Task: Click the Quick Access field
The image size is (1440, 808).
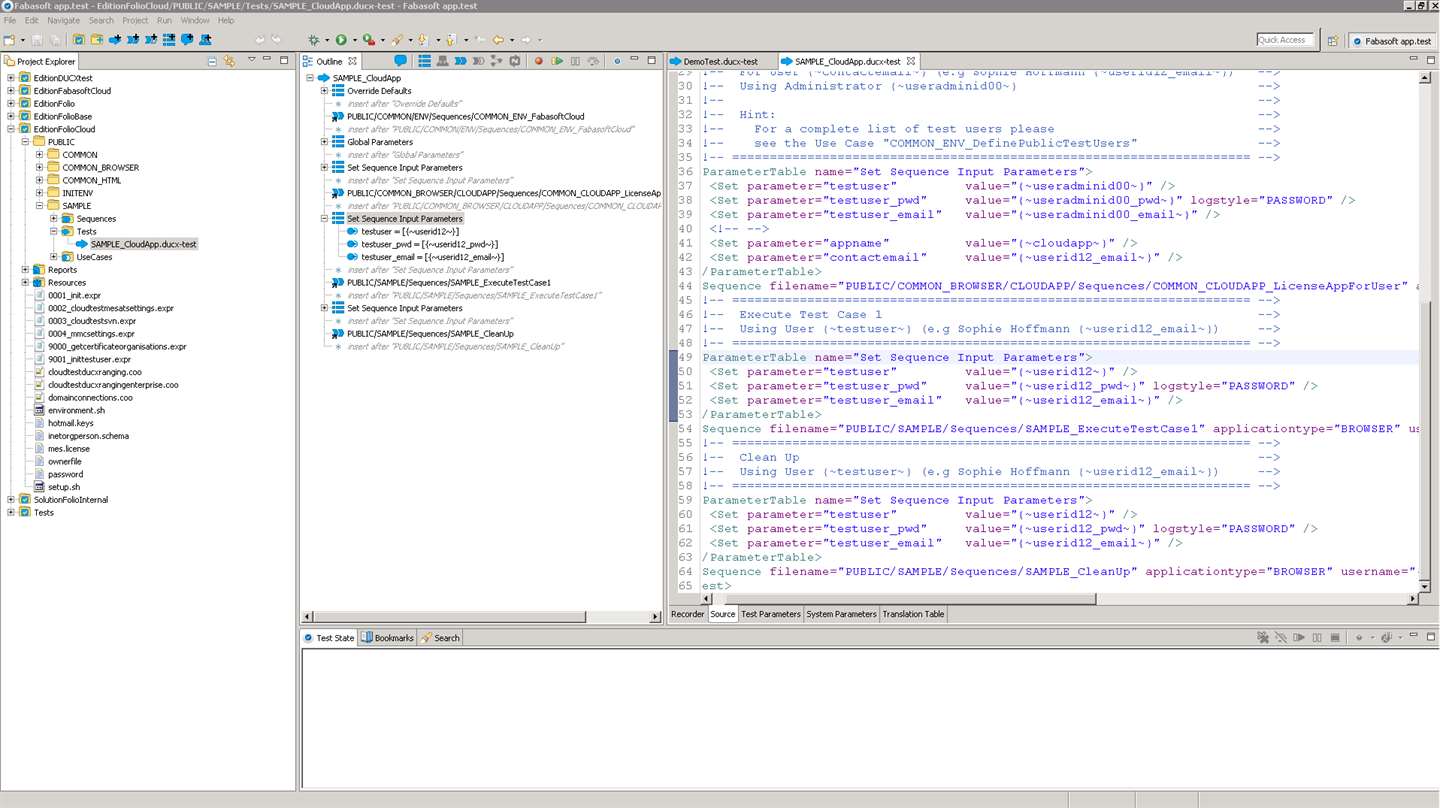Action: click(x=1285, y=40)
